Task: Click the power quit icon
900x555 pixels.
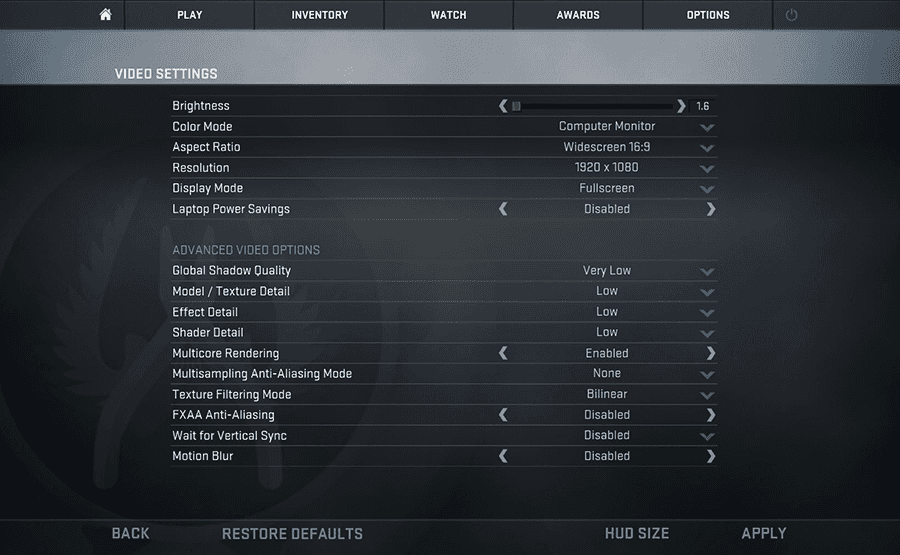Action: click(791, 15)
